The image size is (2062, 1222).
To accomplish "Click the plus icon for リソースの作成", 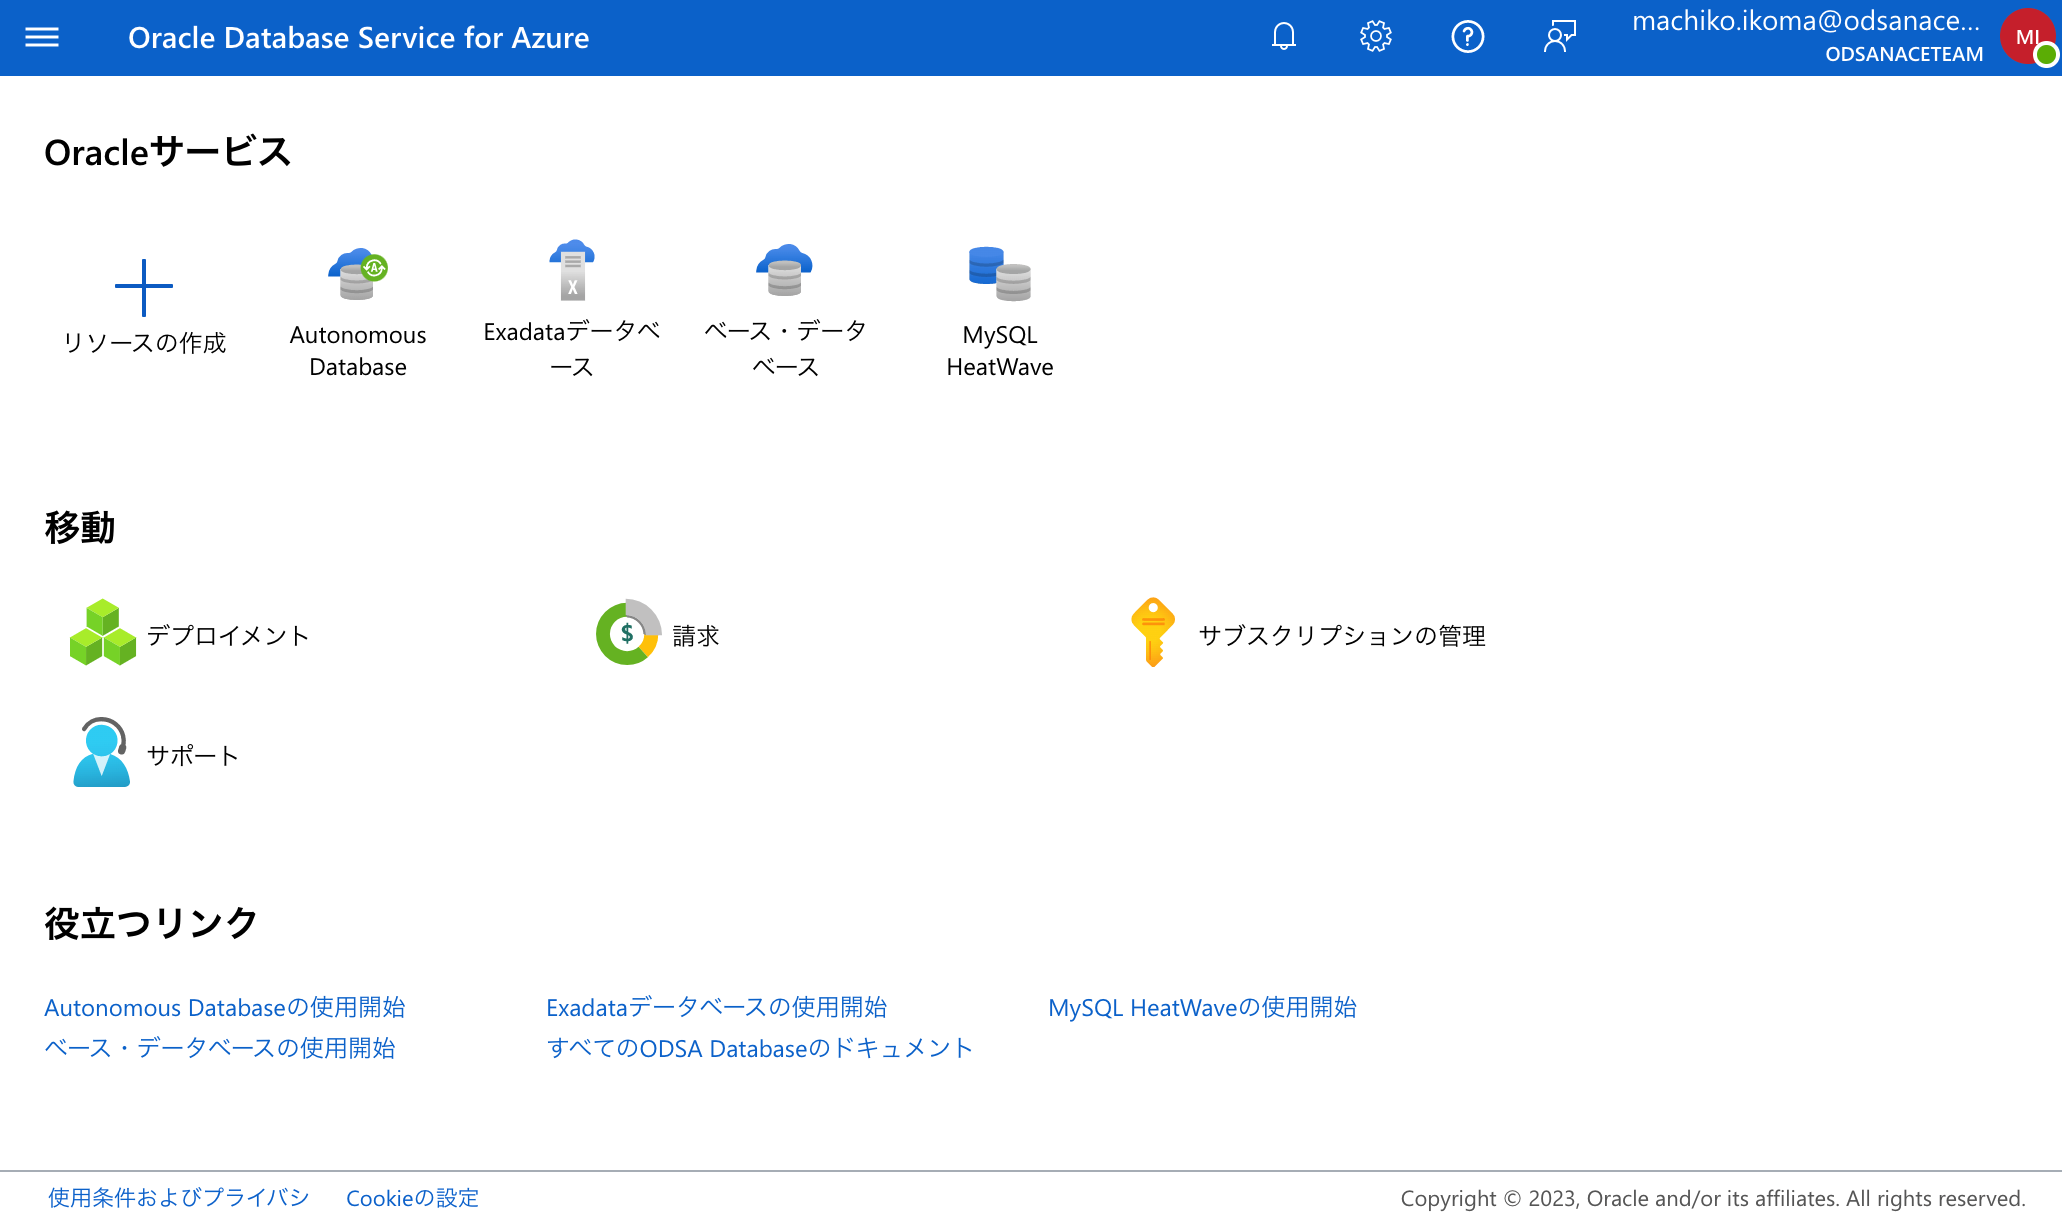I will [144, 287].
